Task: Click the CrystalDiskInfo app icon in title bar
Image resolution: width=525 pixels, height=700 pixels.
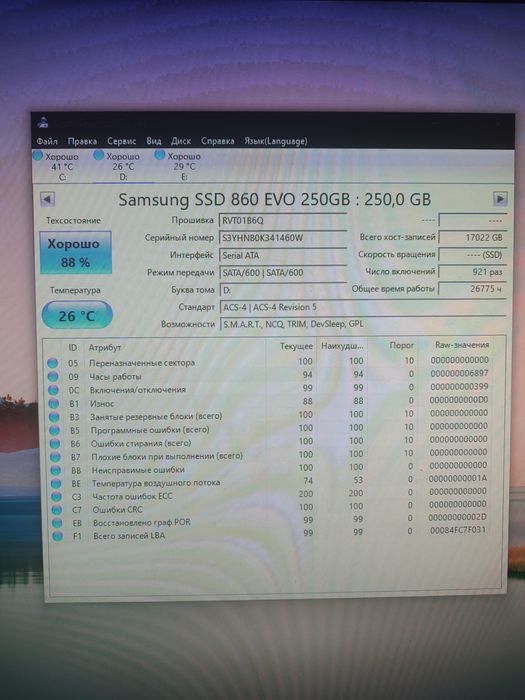Action: pos(43,122)
